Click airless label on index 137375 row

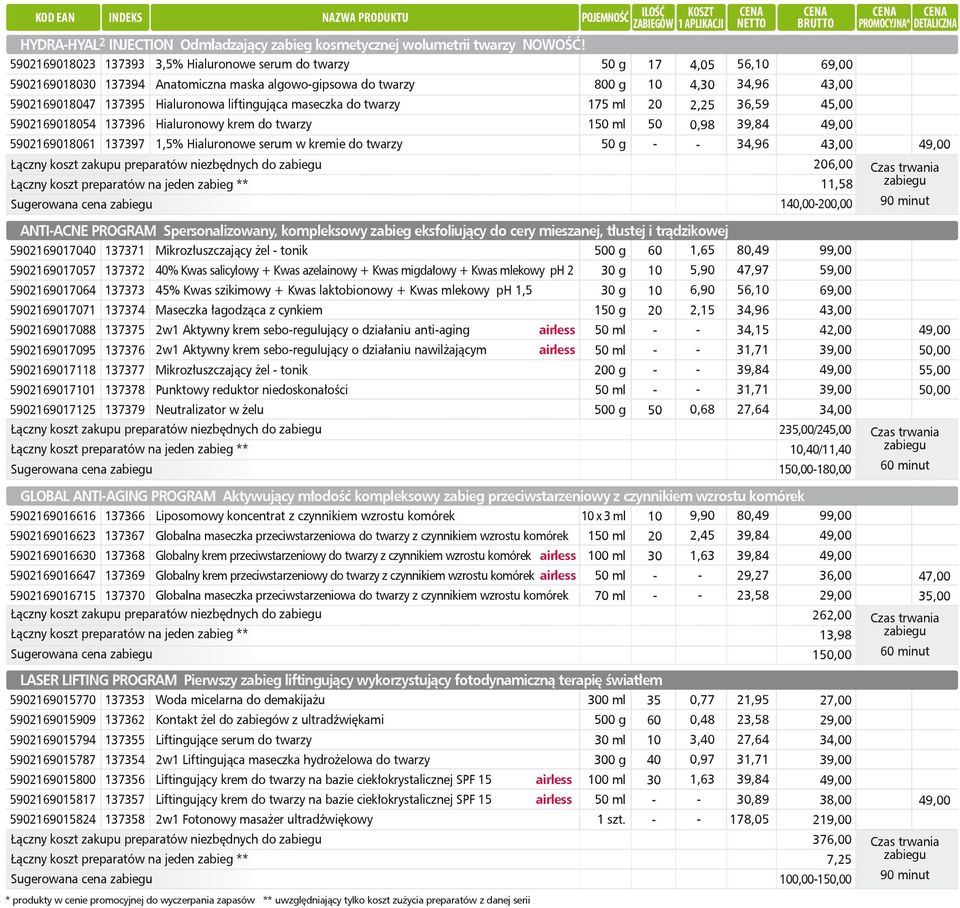click(x=557, y=330)
